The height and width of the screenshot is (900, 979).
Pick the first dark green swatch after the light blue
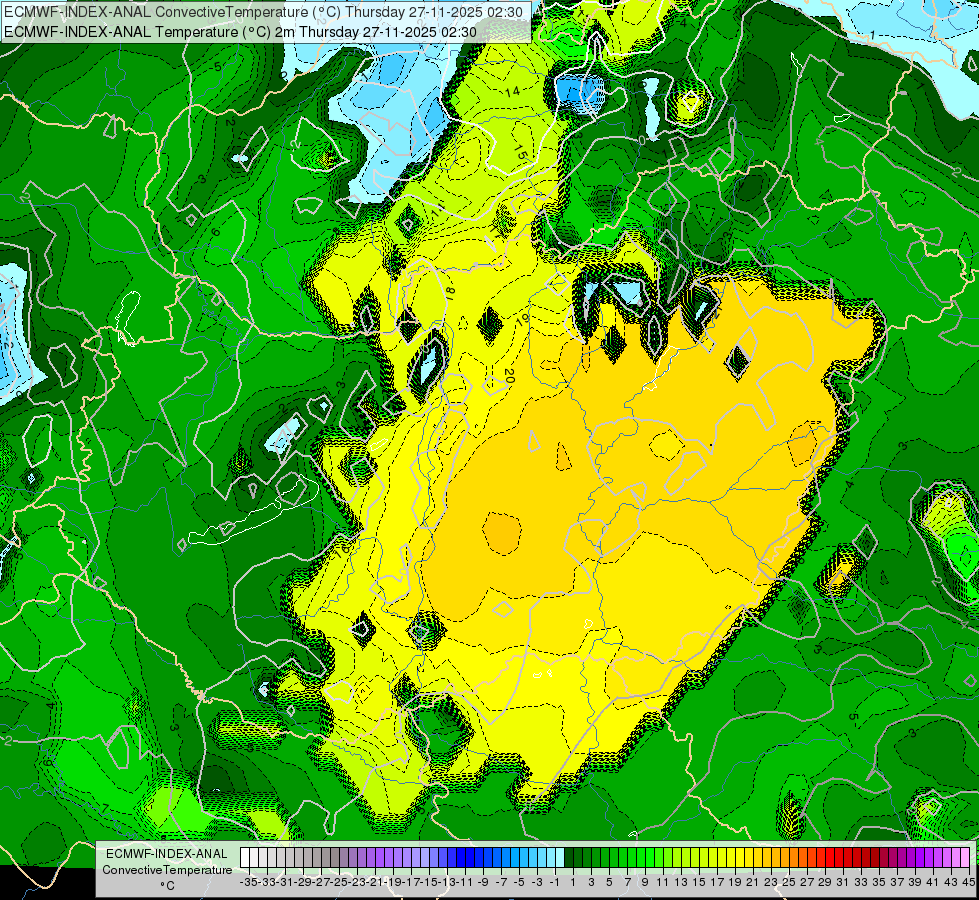(569, 858)
